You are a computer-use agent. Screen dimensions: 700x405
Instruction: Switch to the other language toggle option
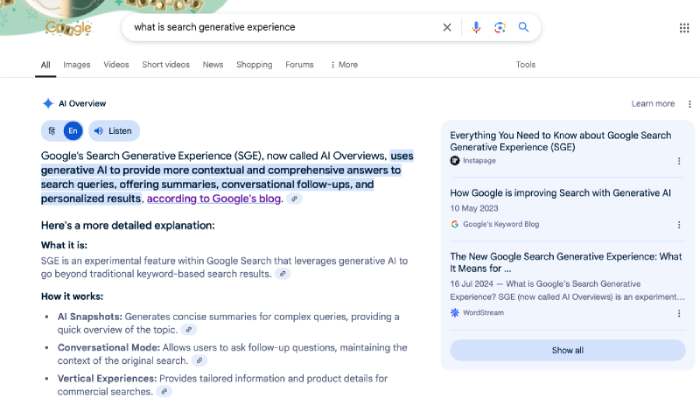[52, 131]
